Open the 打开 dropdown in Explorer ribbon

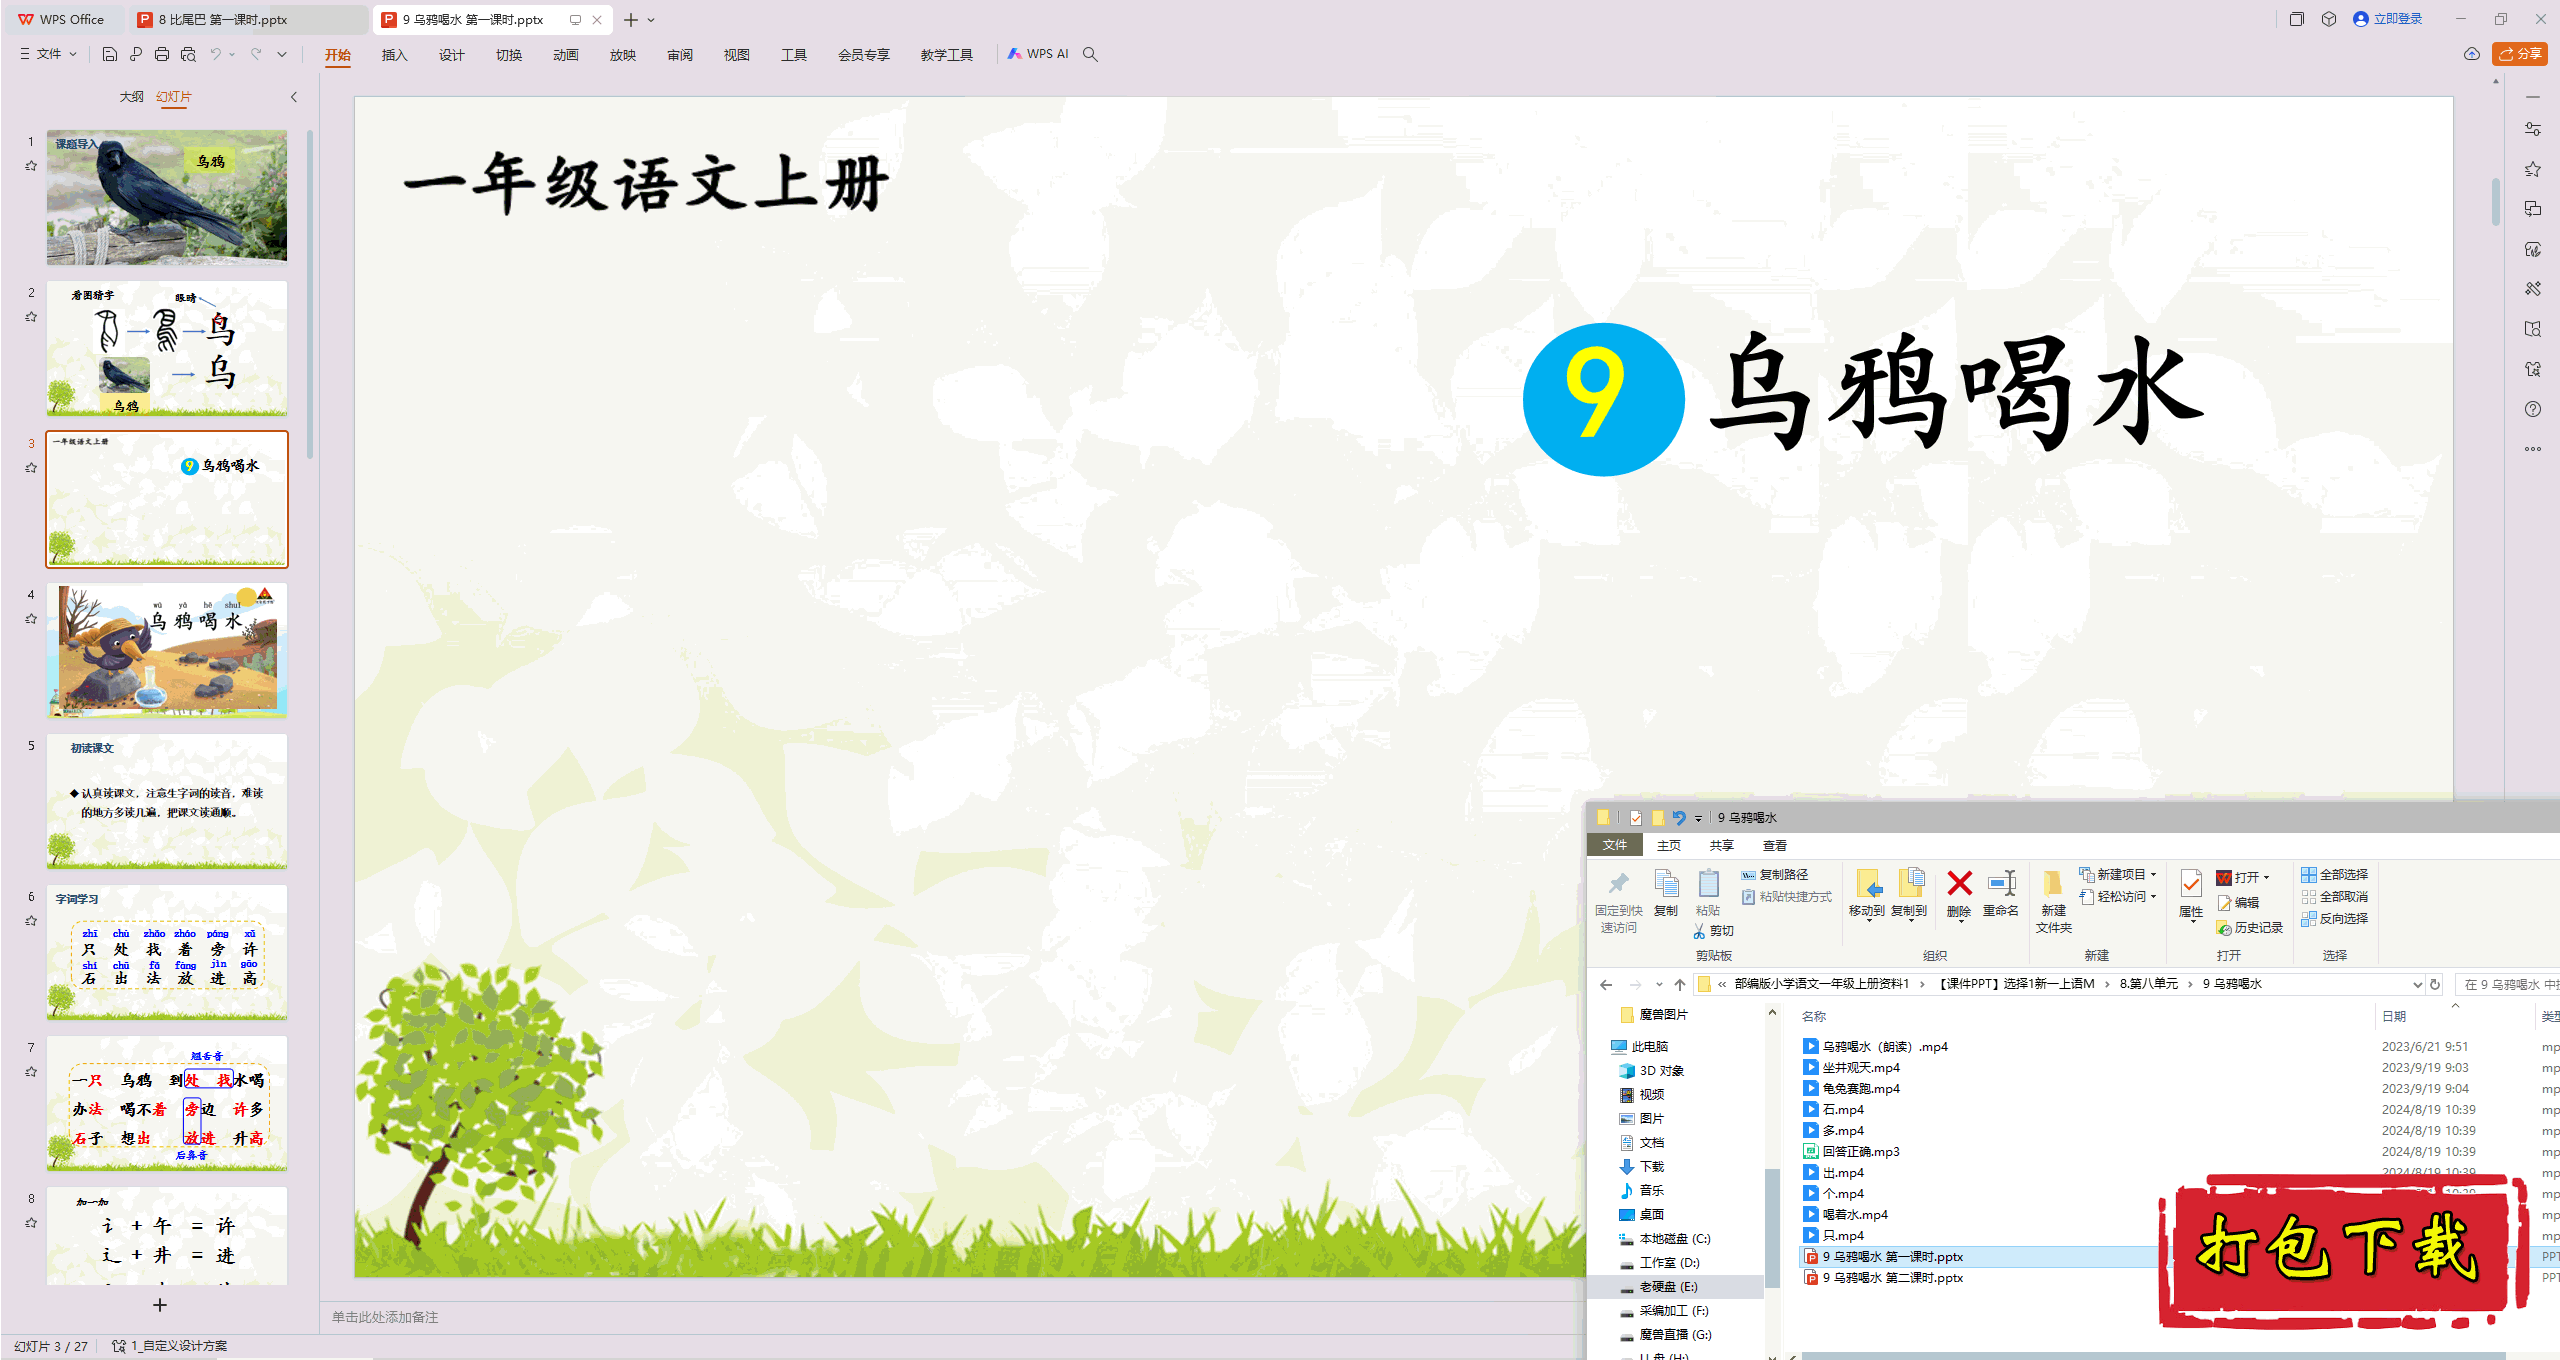click(x=2244, y=877)
